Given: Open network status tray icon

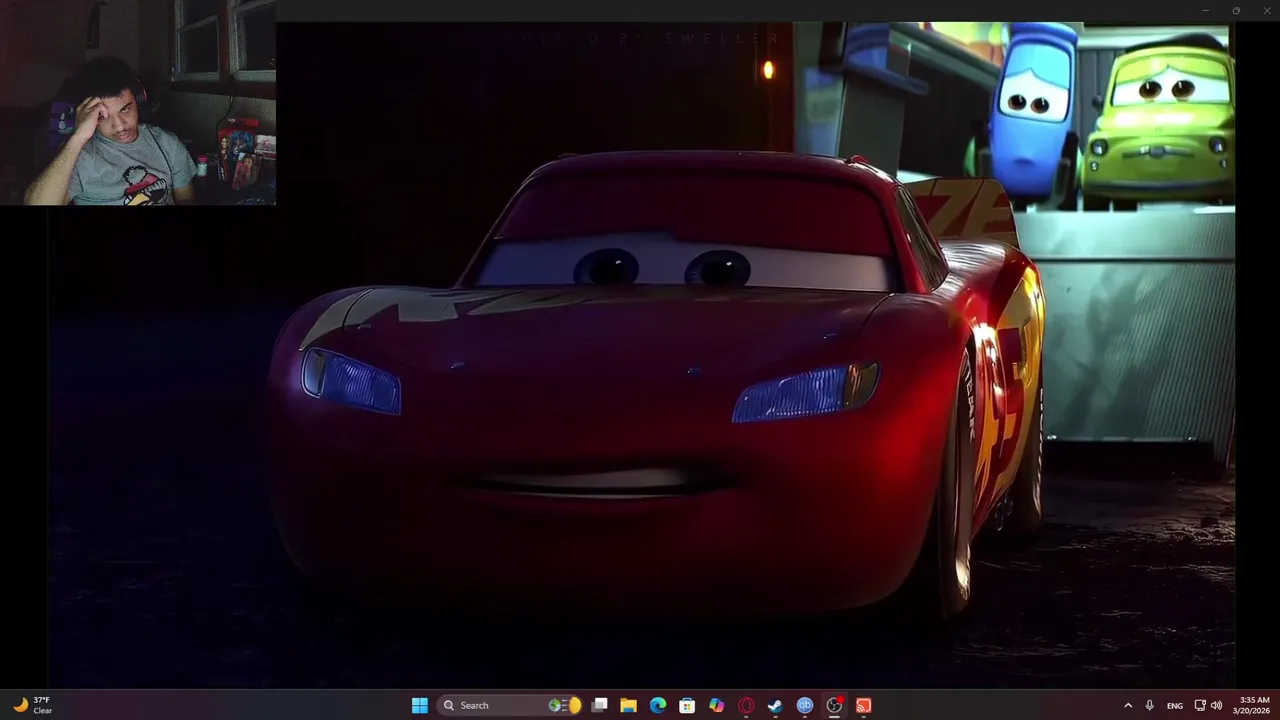Looking at the screenshot, I should tap(1200, 705).
